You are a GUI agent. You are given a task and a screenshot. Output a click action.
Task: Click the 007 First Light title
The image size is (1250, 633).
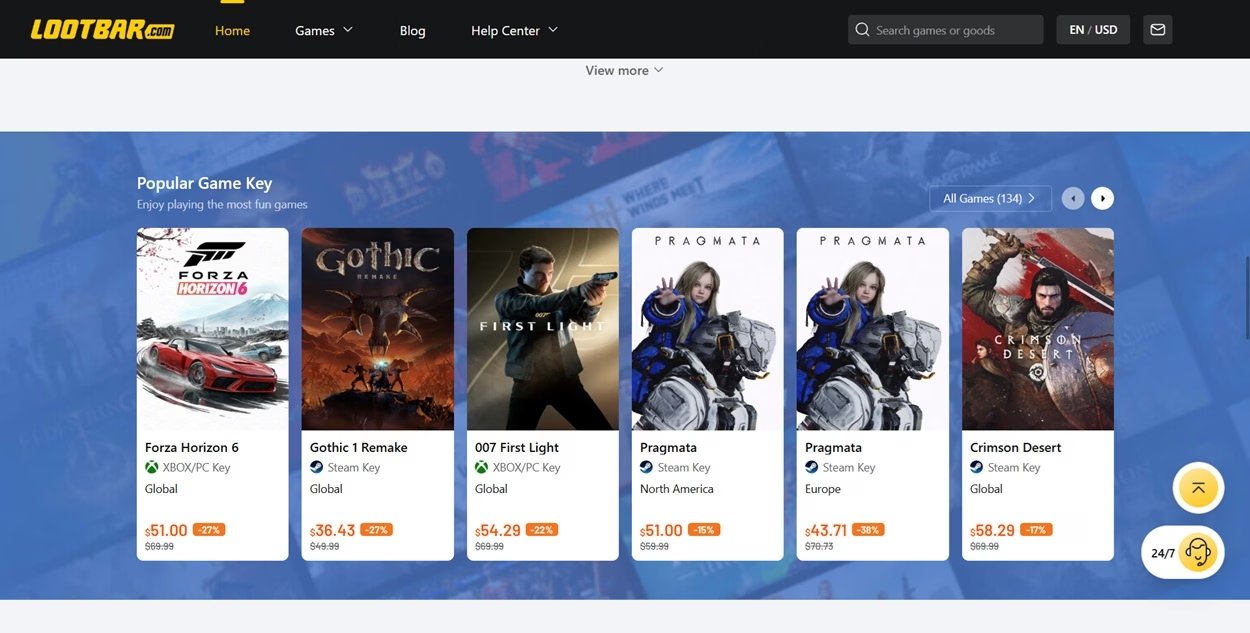pos(517,447)
